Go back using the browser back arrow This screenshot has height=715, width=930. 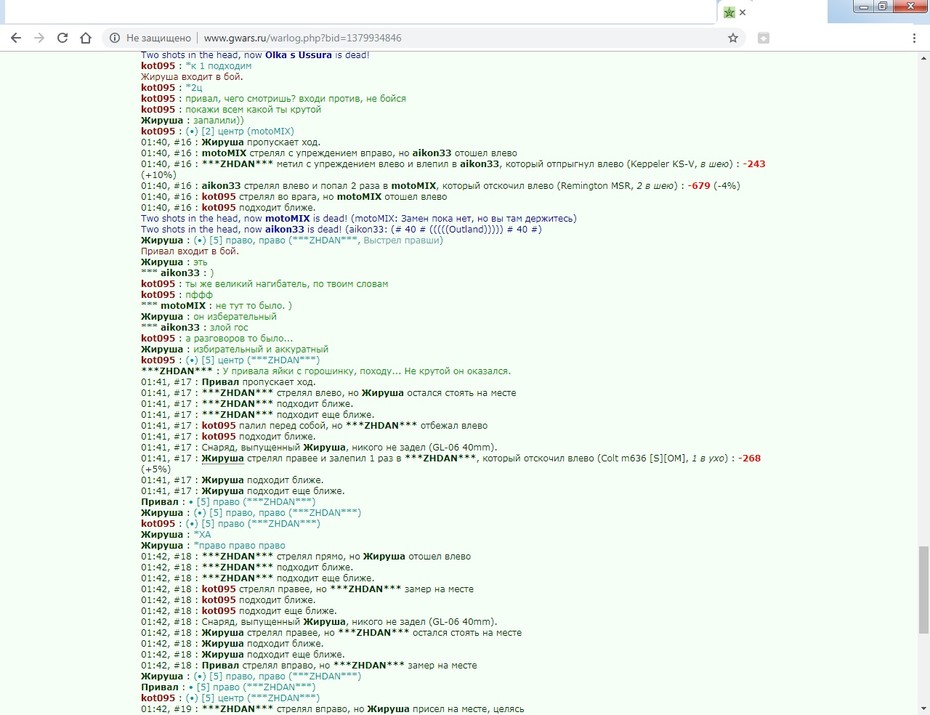click(16, 38)
